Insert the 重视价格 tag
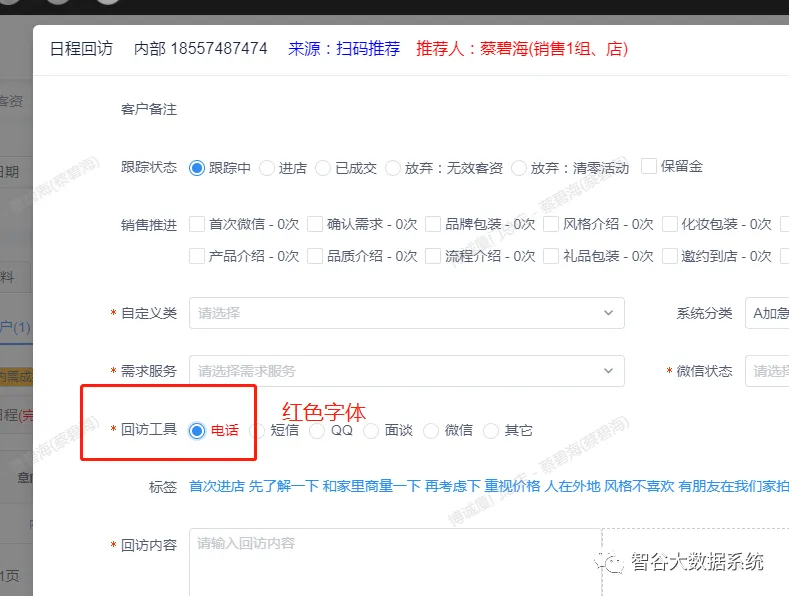This screenshot has height=596, width=789. click(x=512, y=486)
